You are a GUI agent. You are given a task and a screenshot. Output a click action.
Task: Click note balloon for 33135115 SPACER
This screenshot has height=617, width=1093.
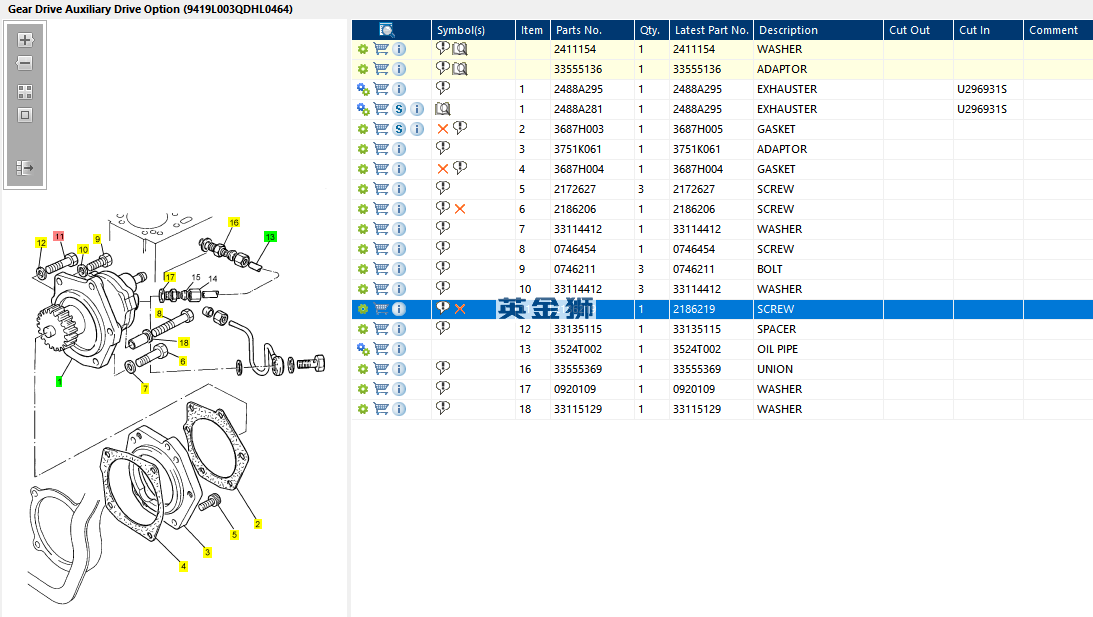coord(443,328)
